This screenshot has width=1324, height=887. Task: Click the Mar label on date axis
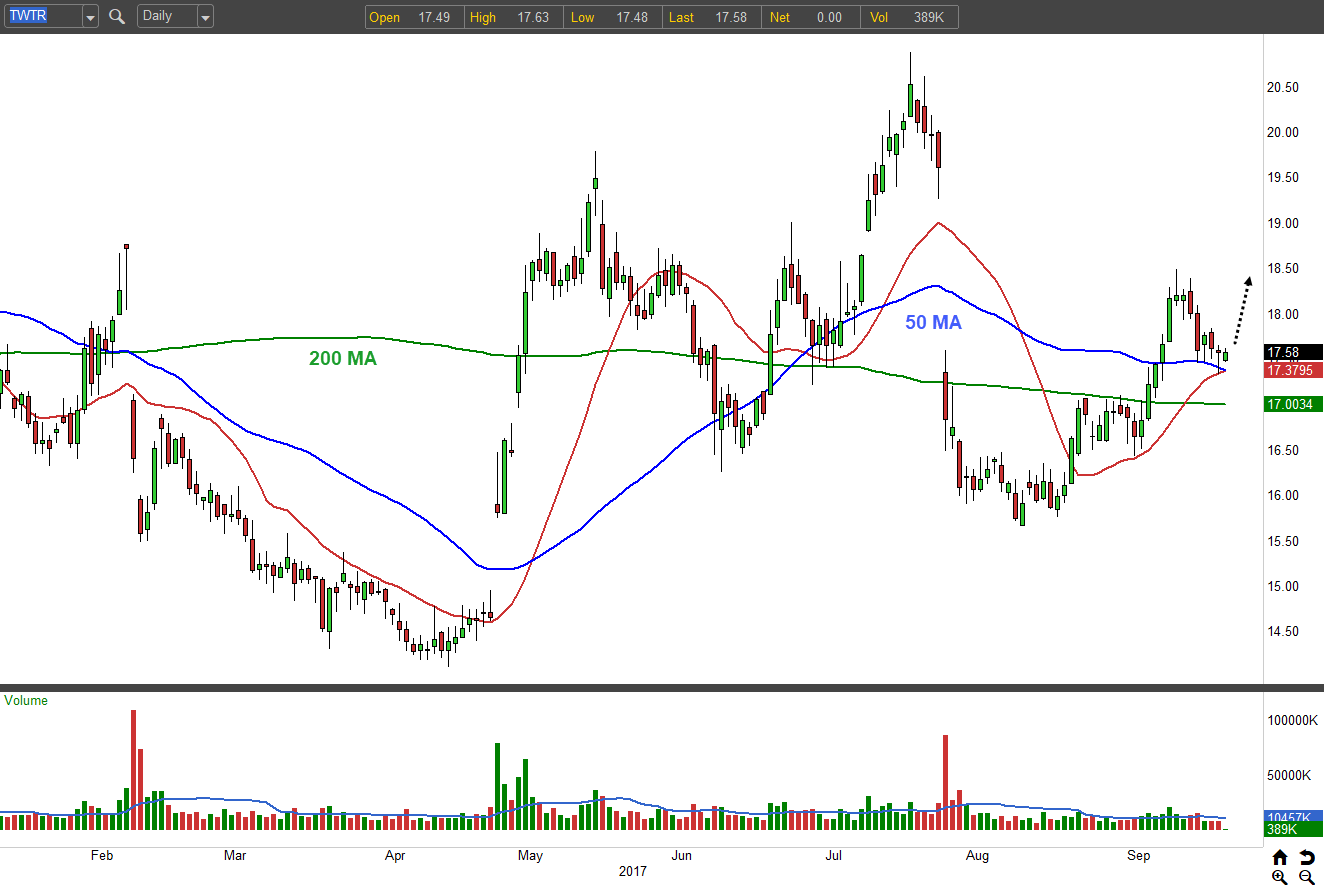235,856
